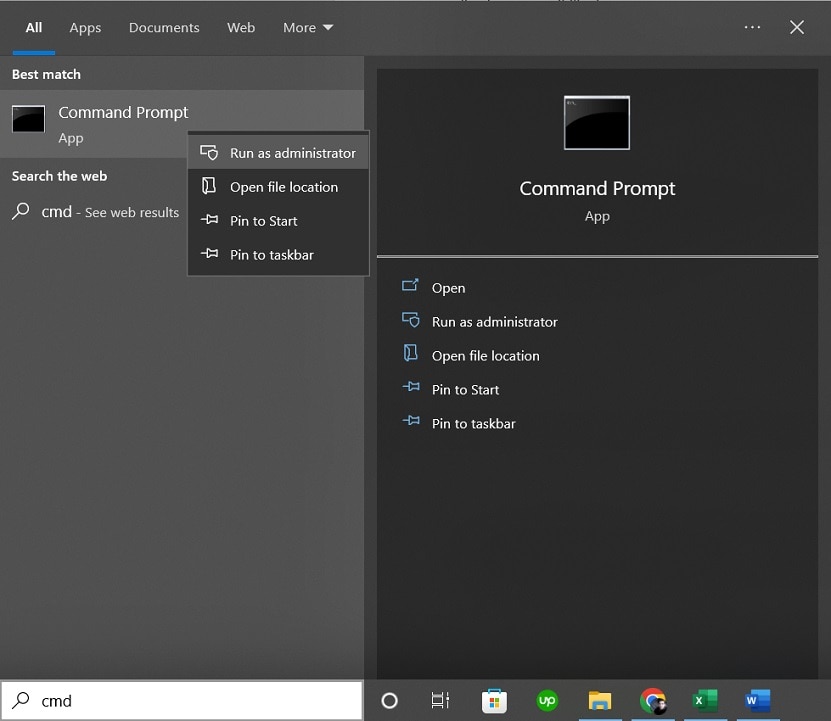Click the Cortana circle icon
This screenshot has height=721, width=831.
coord(390,701)
